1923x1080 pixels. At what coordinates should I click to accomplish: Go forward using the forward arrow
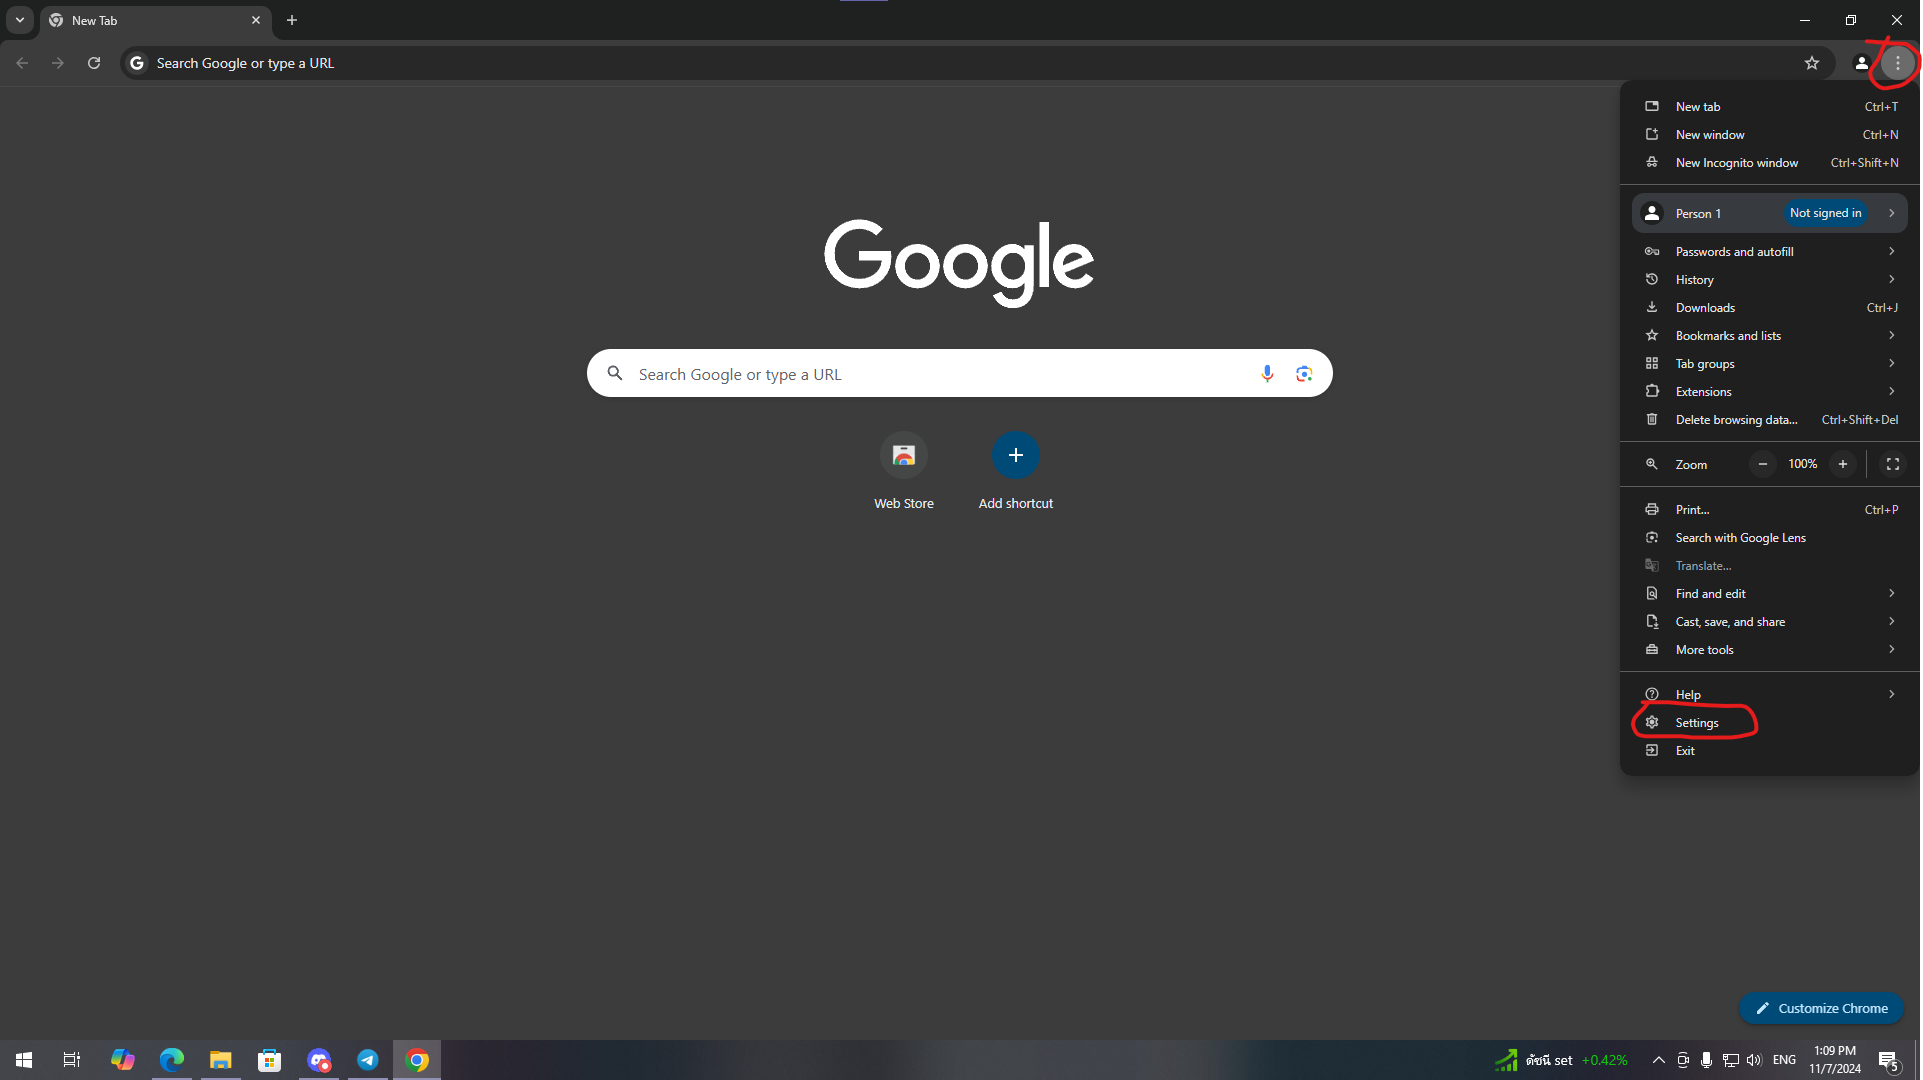click(58, 63)
